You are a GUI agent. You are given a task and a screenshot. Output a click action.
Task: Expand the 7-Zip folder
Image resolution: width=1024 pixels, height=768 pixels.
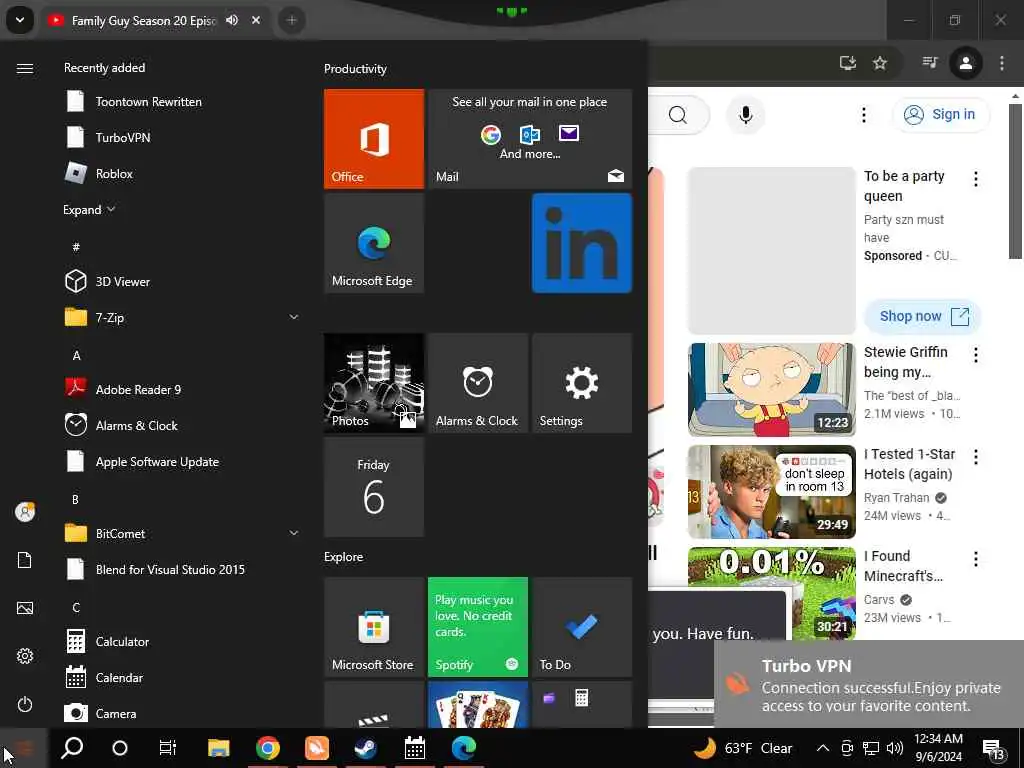coord(182,317)
